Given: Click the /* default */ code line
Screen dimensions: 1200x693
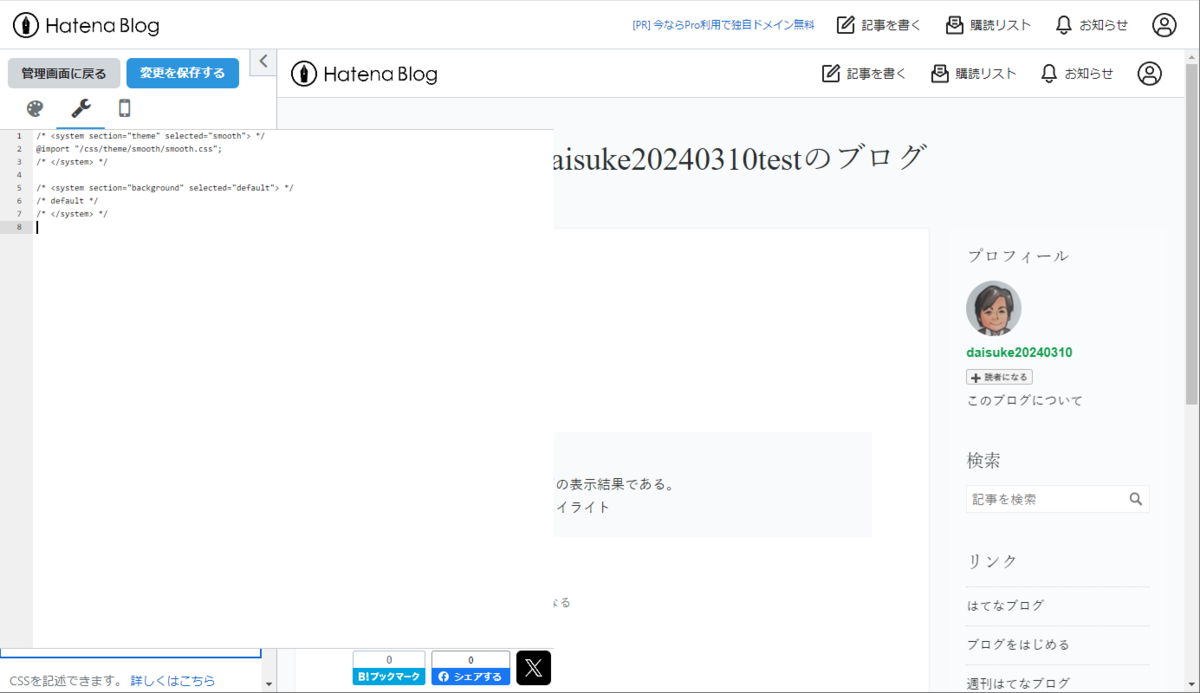Looking at the screenshot, I should [67, 200].
